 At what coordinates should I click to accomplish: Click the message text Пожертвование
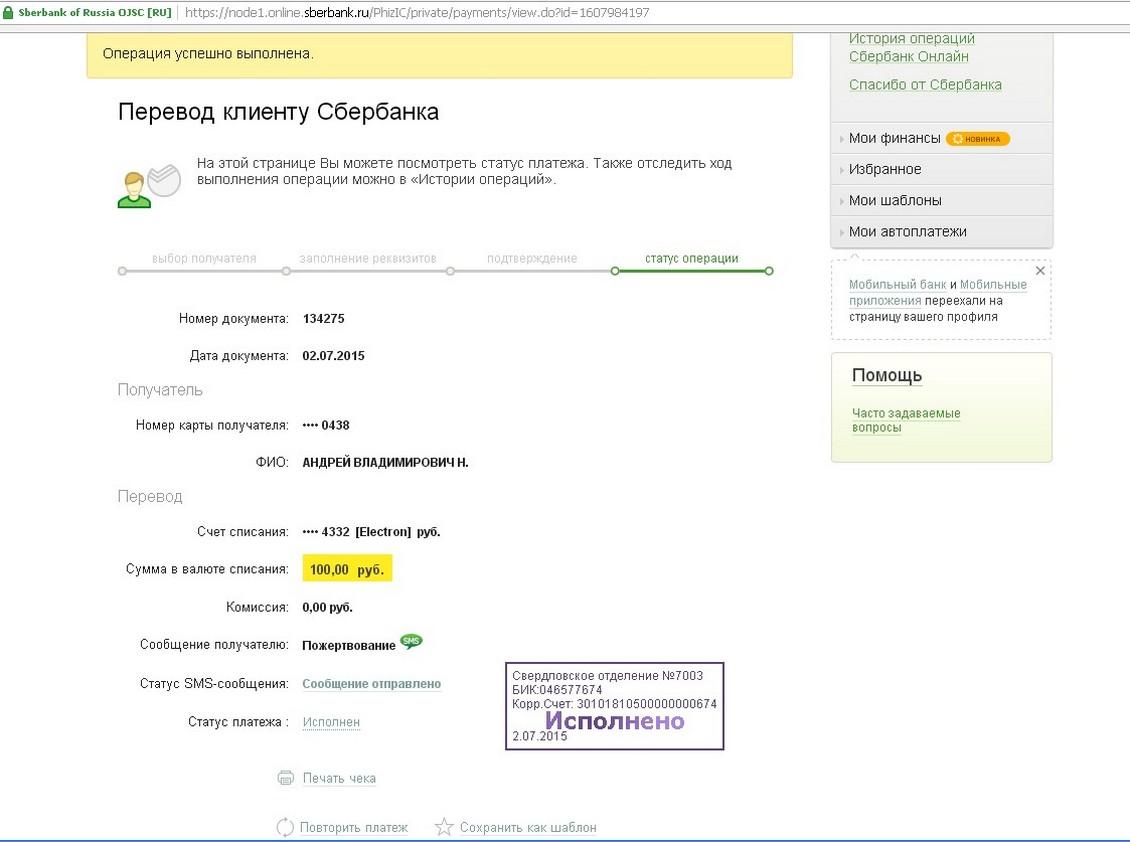[349, 645]
